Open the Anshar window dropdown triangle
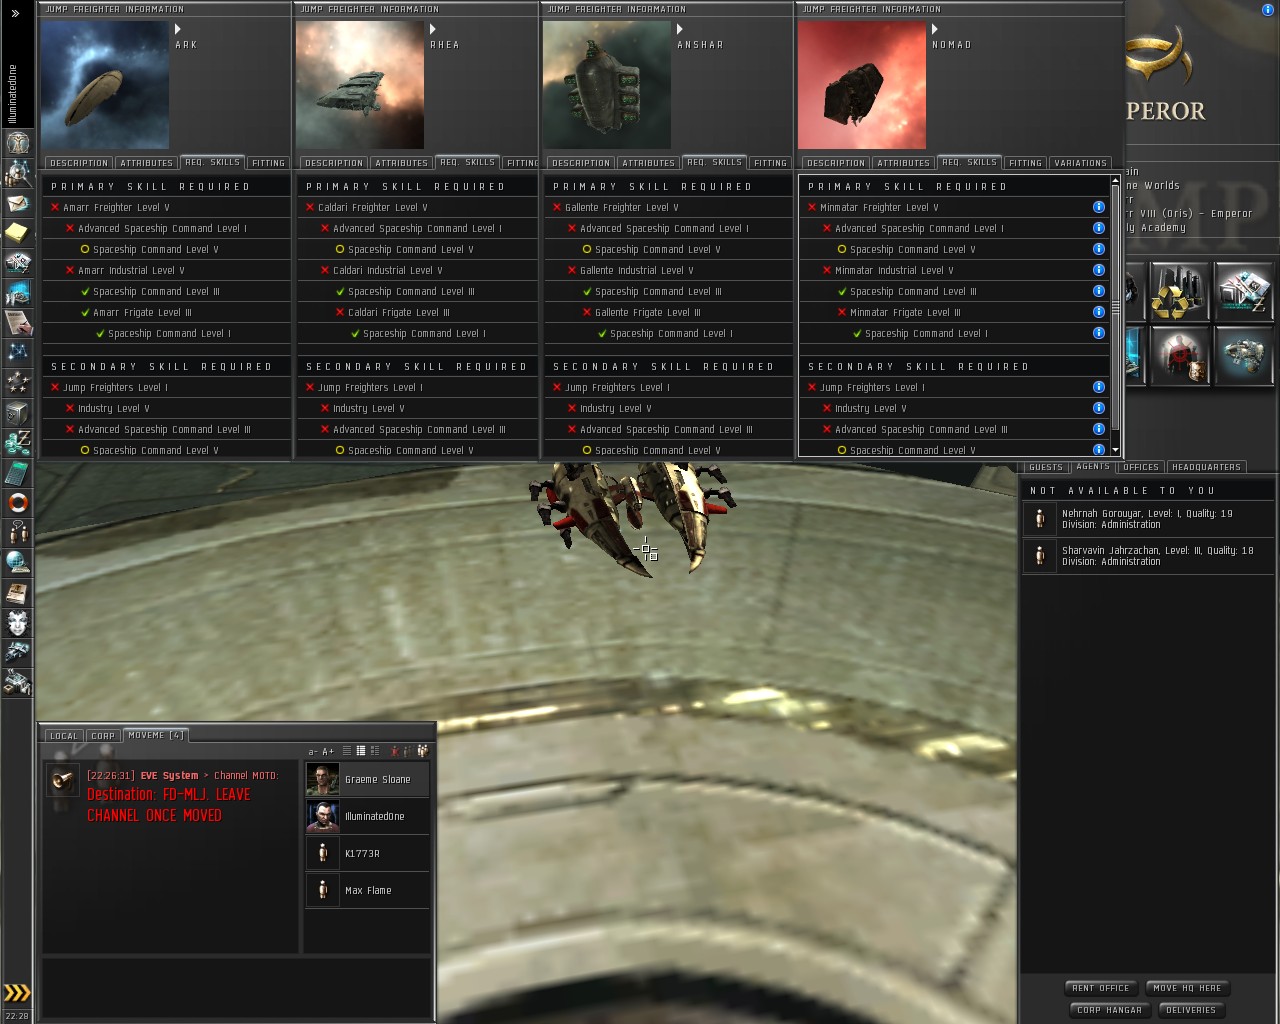This screenshot has width=1280, height=1024. click(x=680, y=29)
